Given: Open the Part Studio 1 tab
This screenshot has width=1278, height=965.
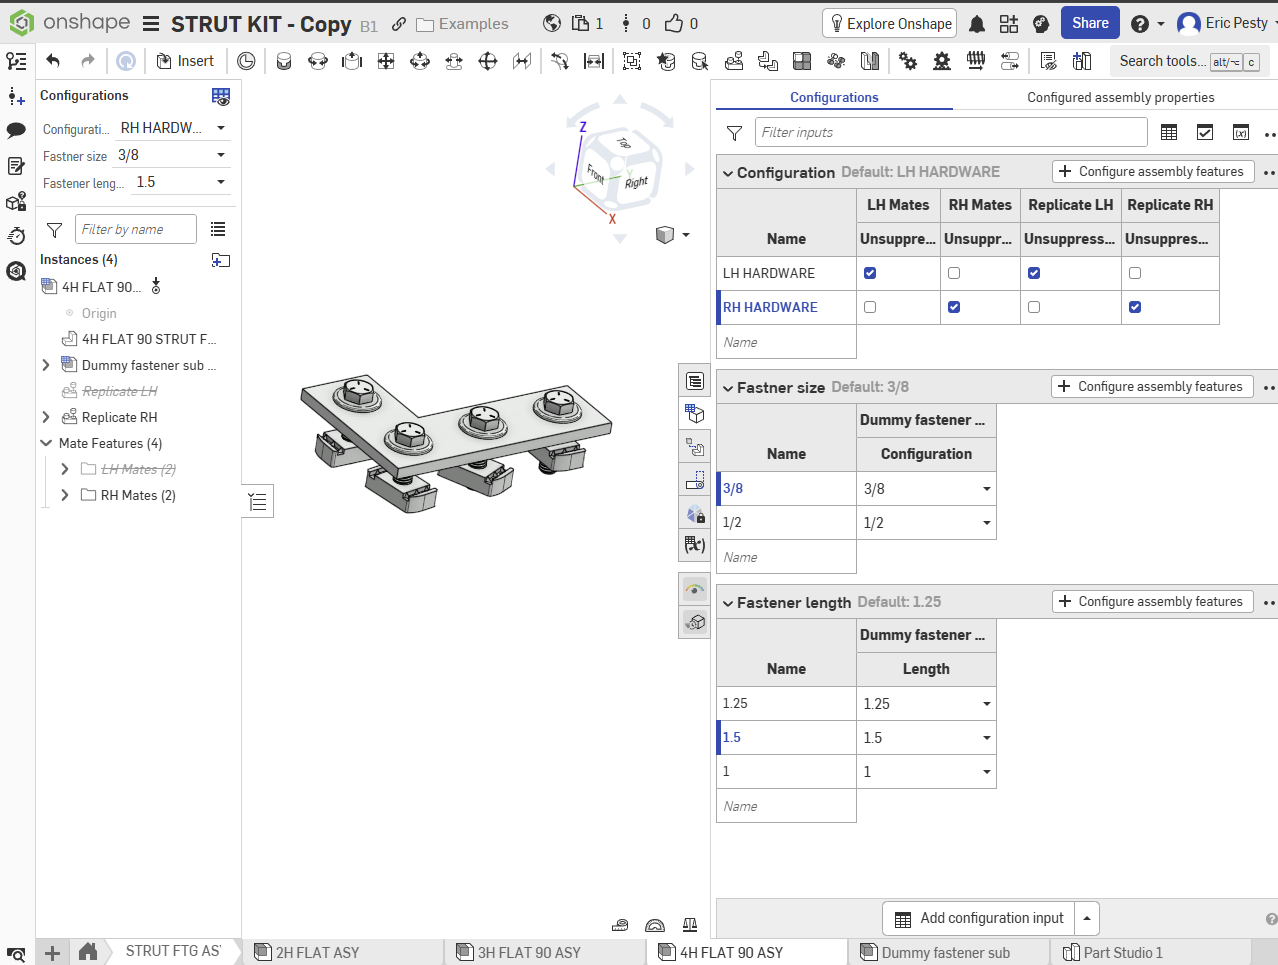Looking at the screenshot, I should [x=1152, y=952].
